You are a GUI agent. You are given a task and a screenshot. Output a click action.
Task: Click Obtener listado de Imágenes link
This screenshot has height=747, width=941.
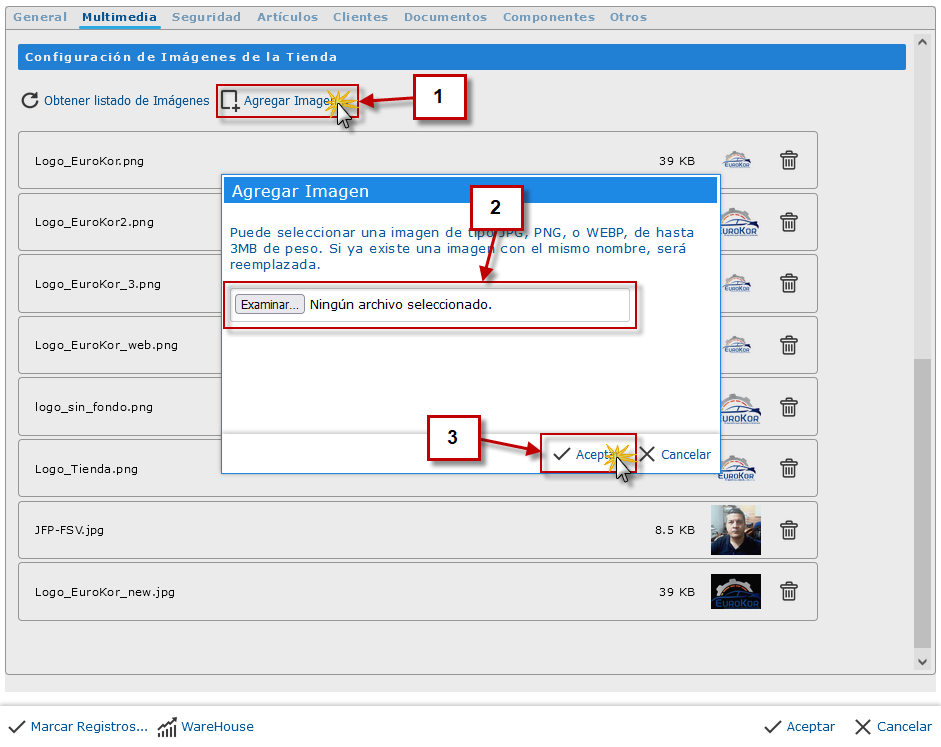point(127,100)
